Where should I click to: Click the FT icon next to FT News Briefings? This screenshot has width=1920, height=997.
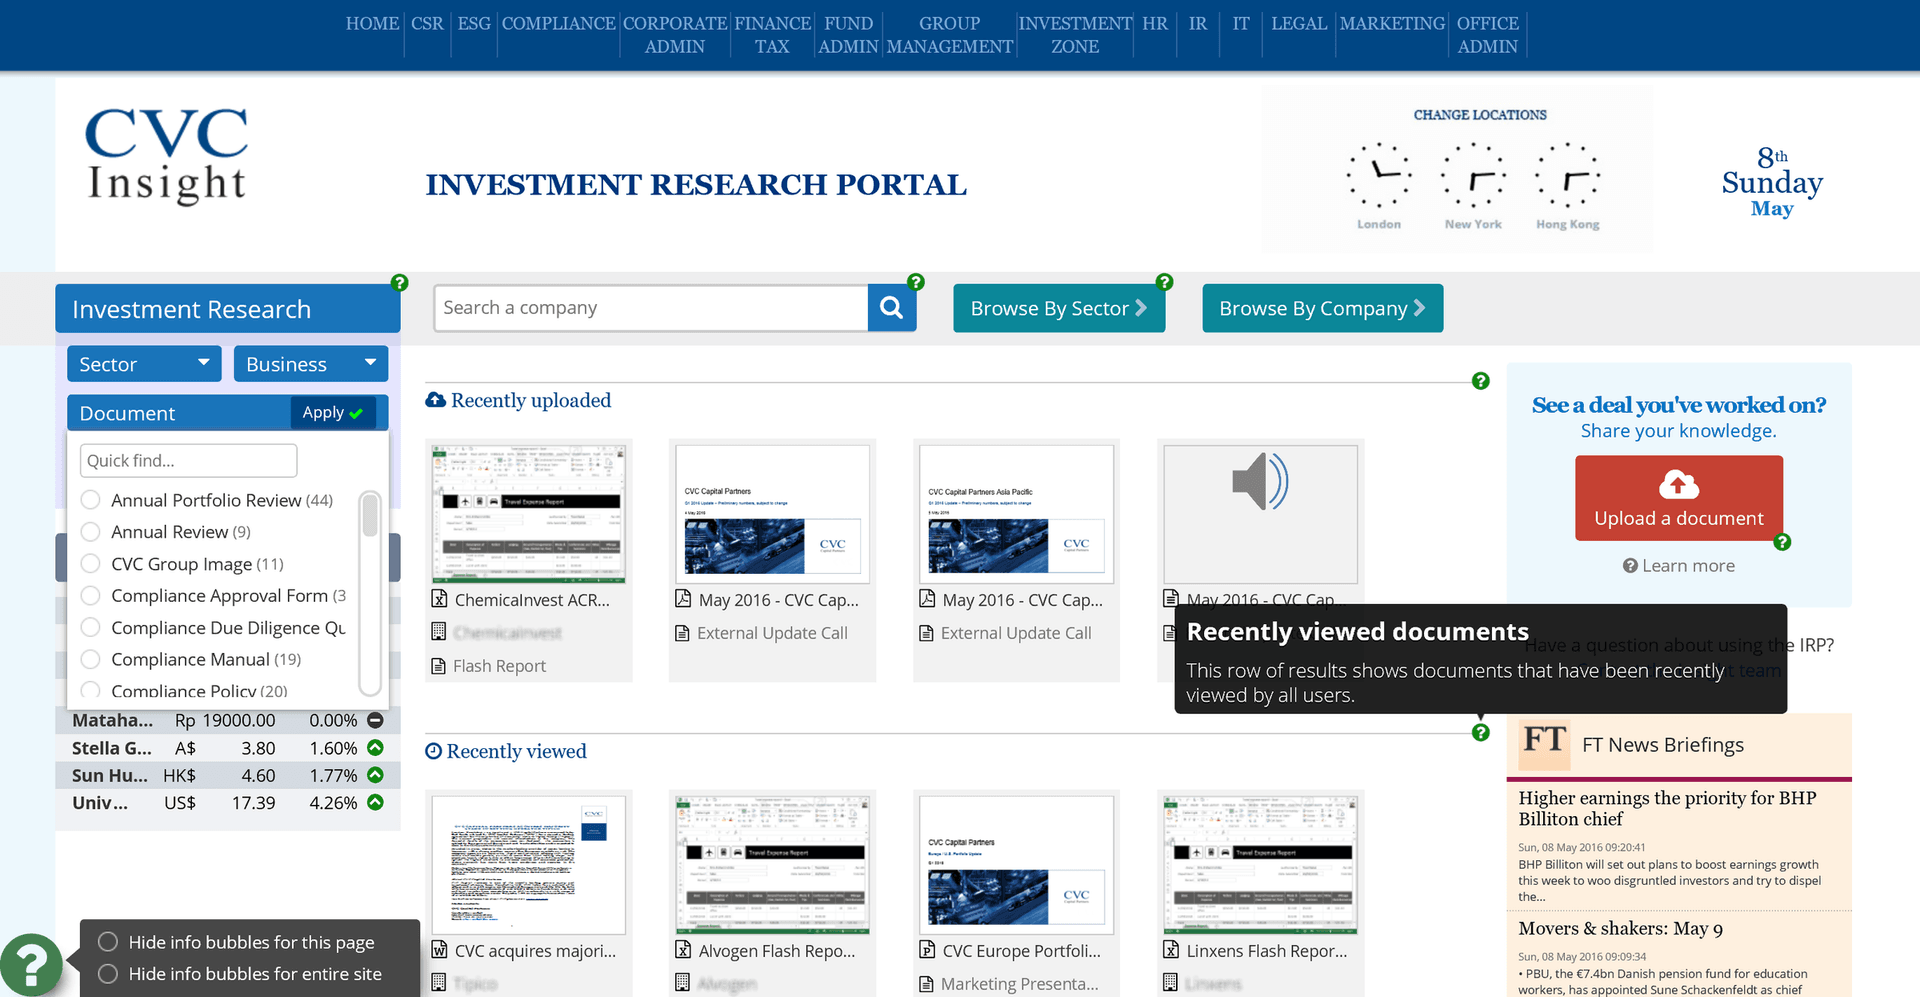pyautogui.click(x=1543, y=744)
